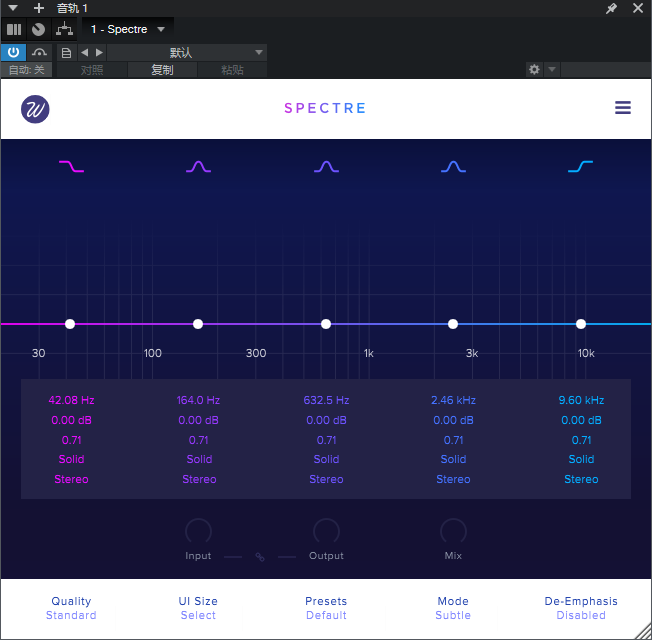The image size is (652, 640).
Task: Click the preset file document icon
Action: click(x=67, y=53)
